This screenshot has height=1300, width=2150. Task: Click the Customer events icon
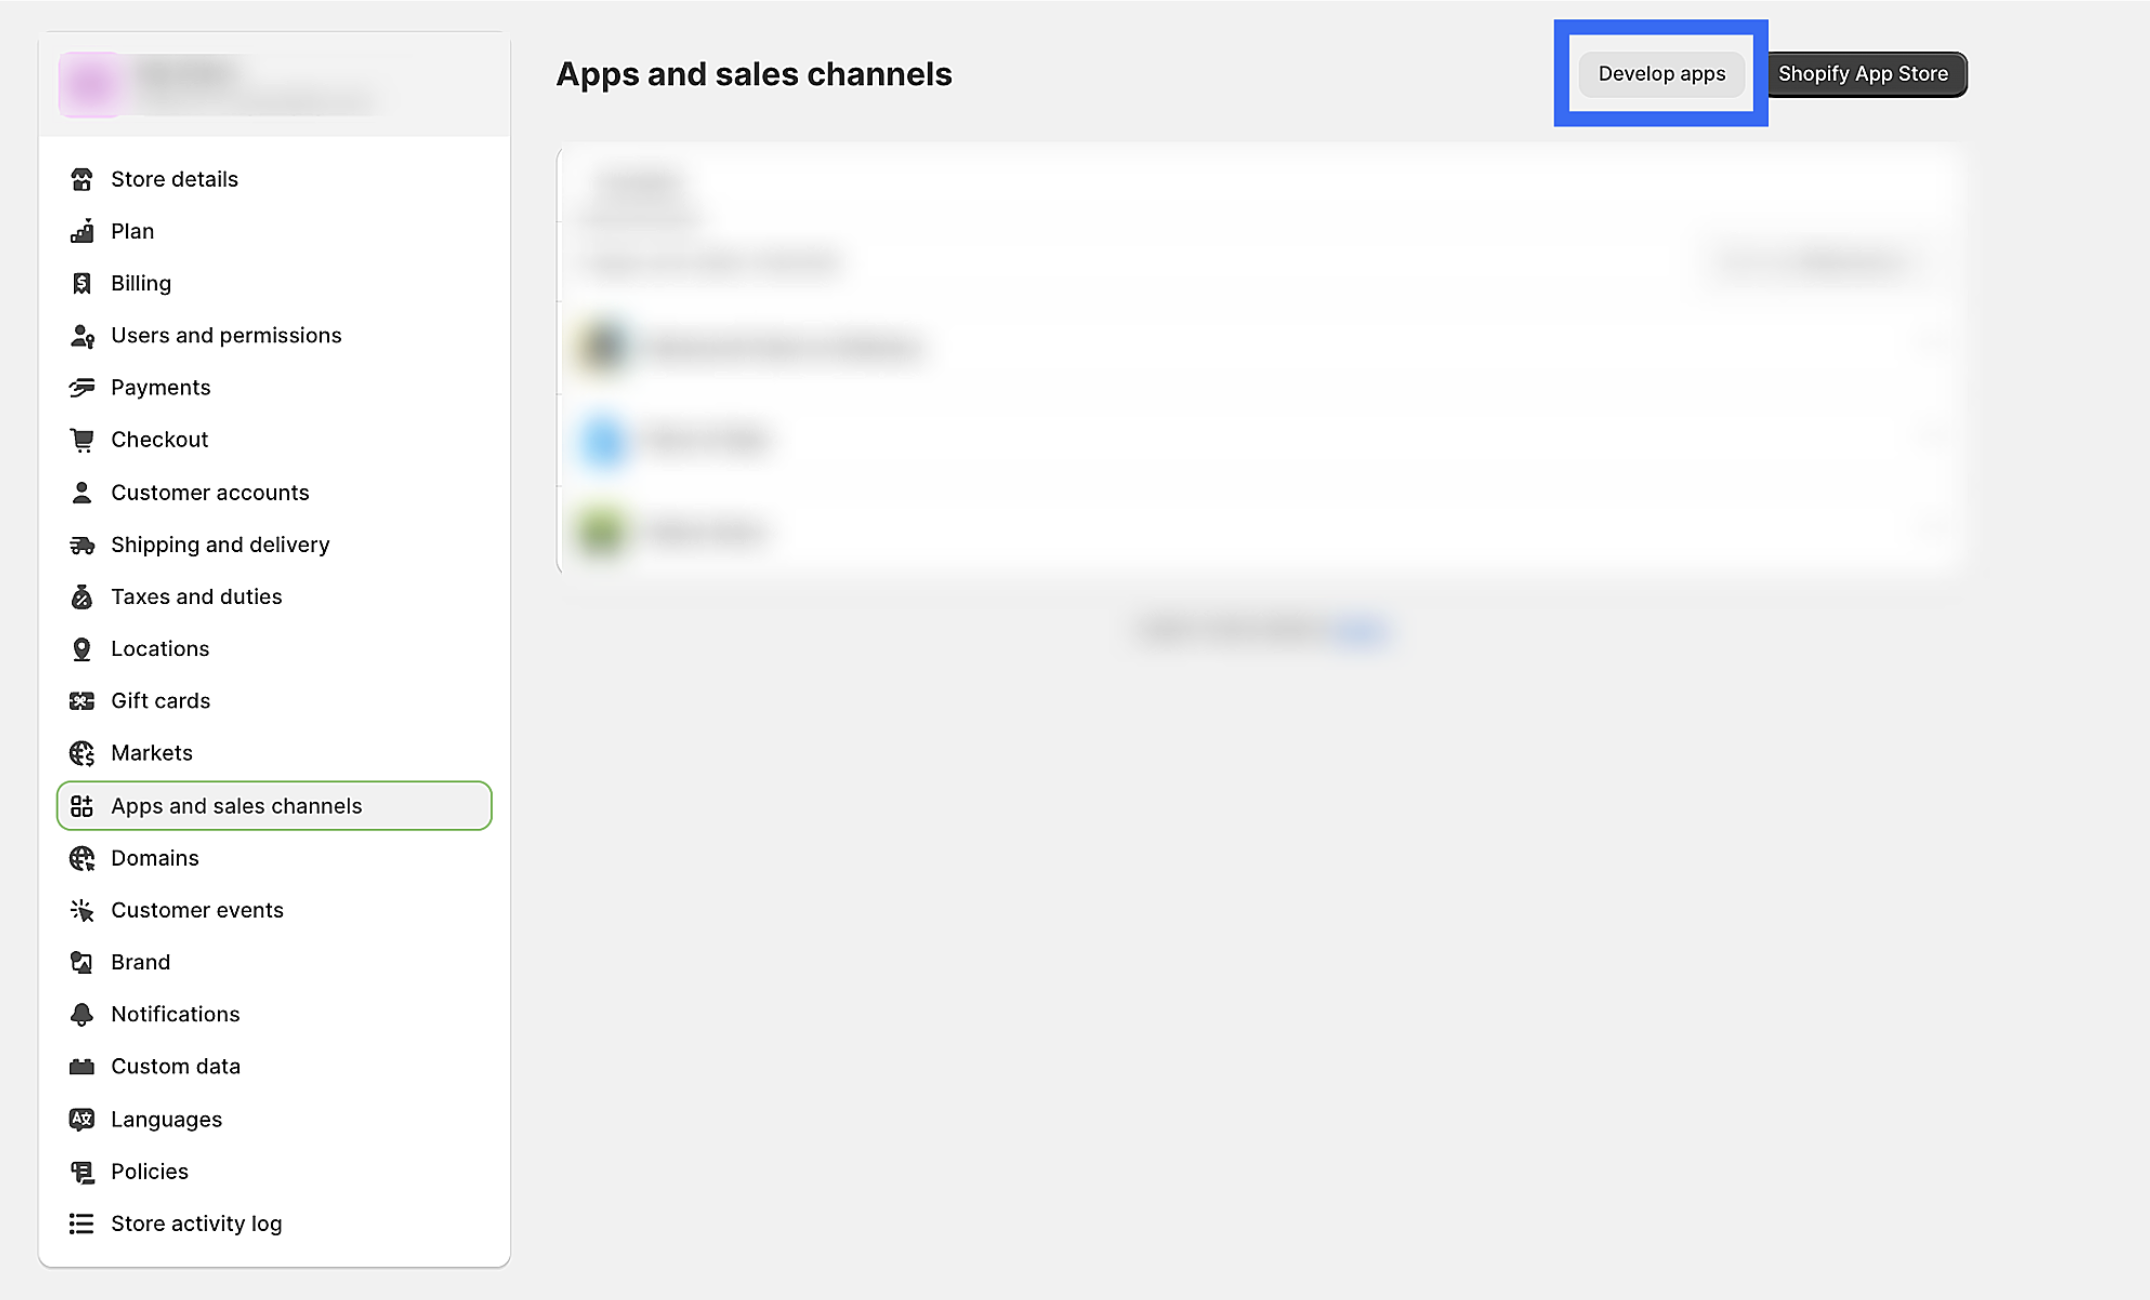point(83,910)
